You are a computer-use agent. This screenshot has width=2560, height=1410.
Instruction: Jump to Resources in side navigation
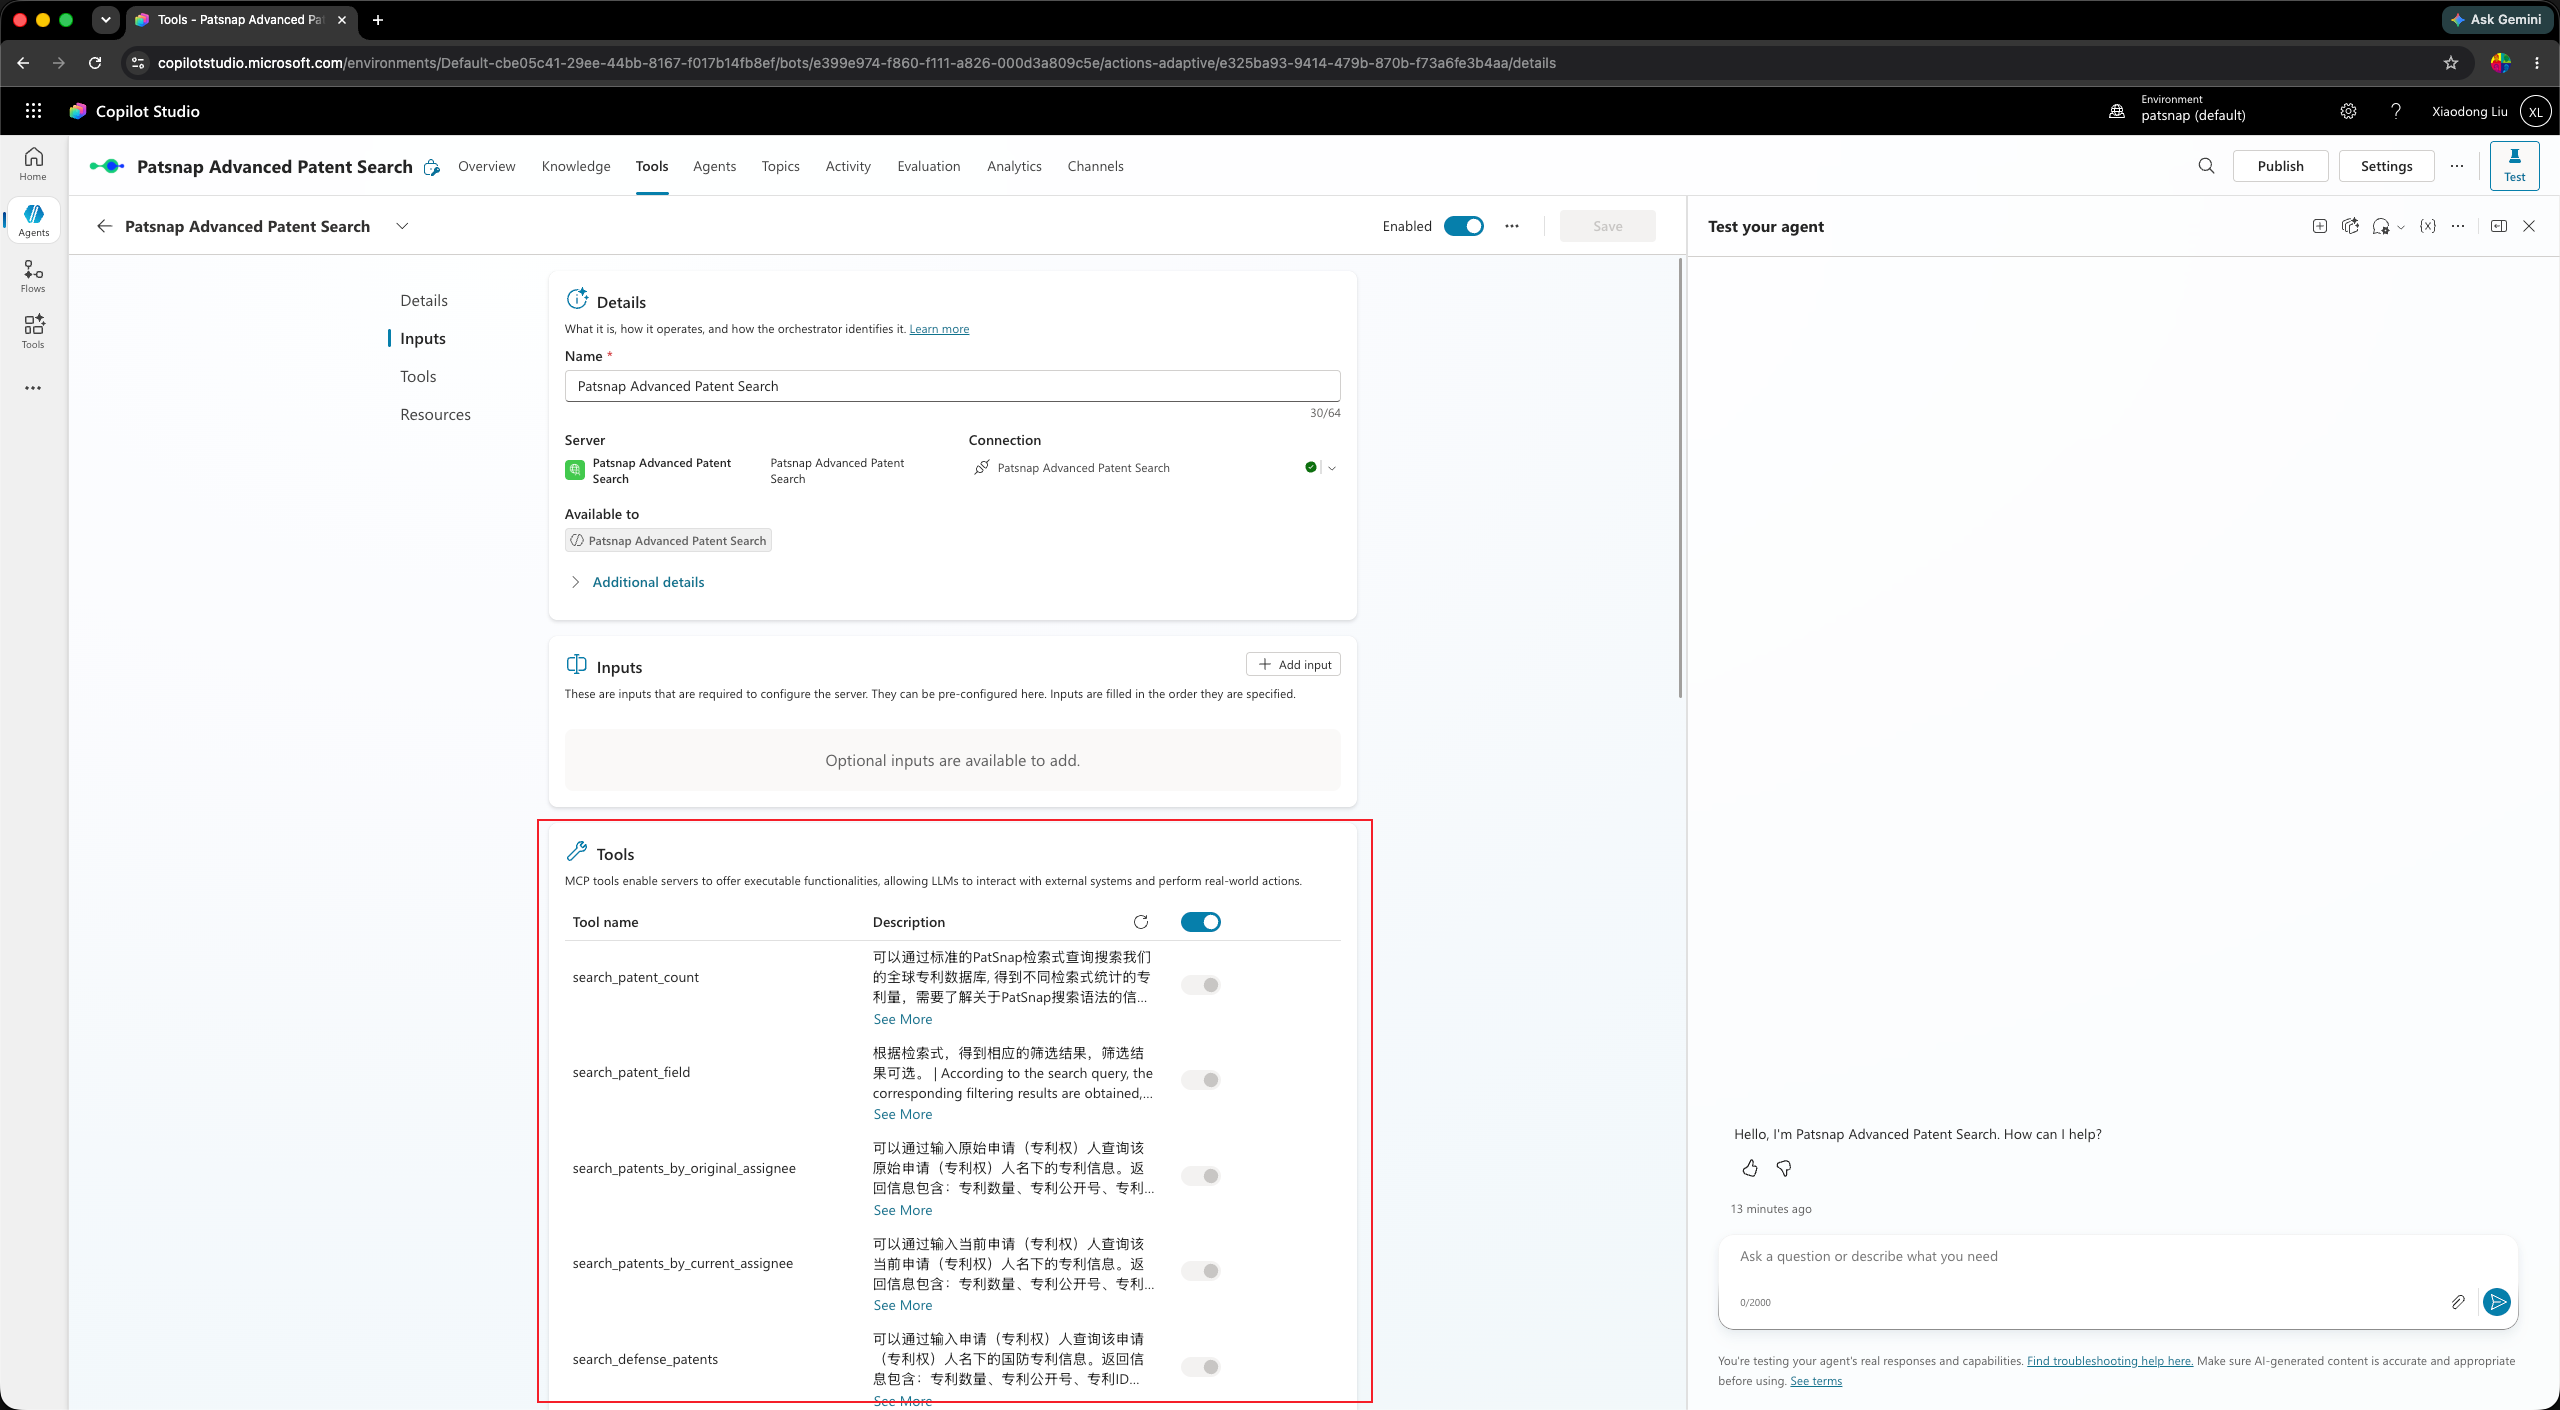point(435,414)
